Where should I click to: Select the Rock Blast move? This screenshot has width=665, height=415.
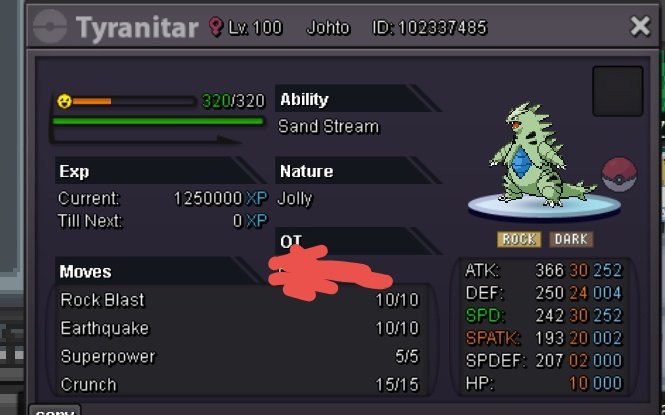pos(240,300)
